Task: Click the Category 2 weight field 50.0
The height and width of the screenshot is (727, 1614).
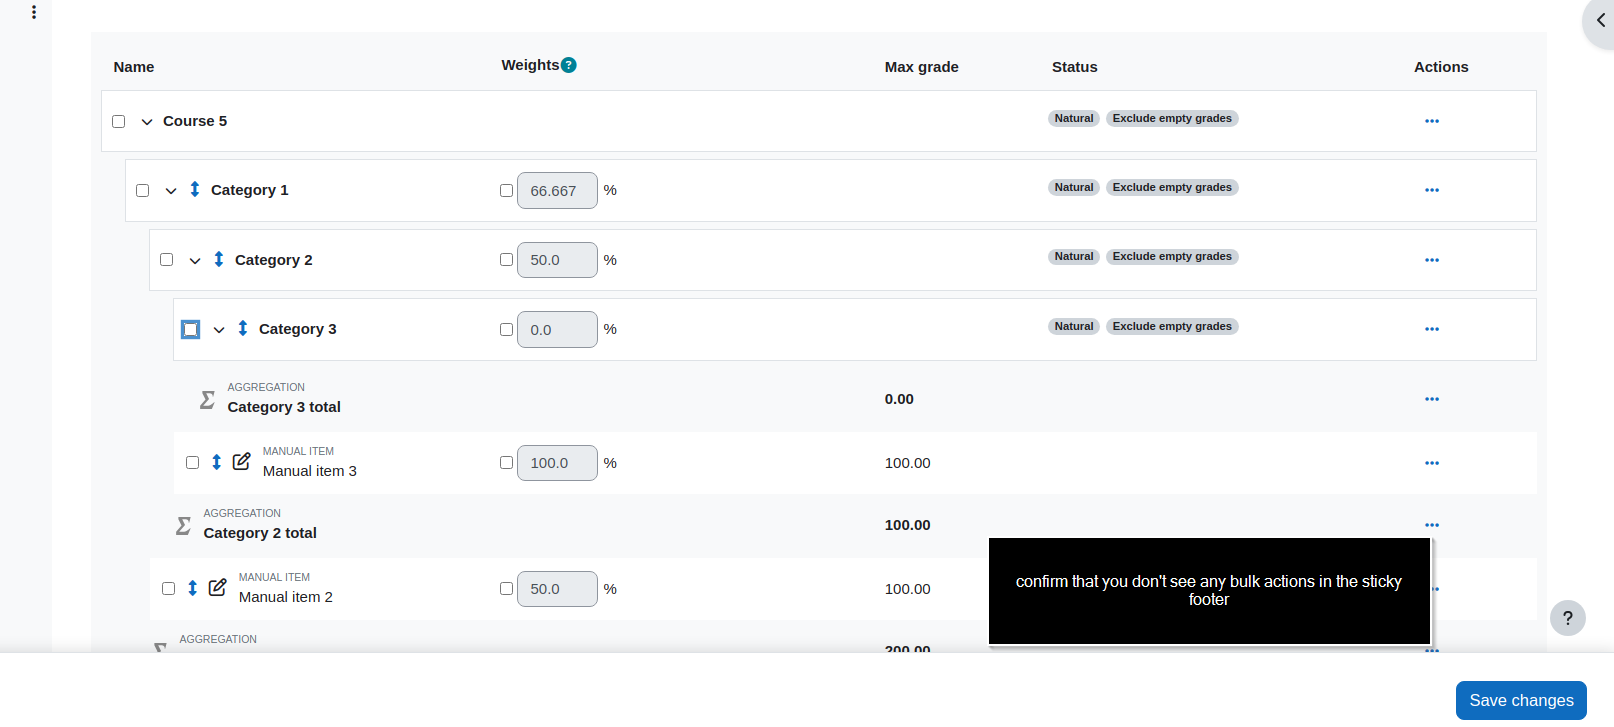Action: [557, 260]
